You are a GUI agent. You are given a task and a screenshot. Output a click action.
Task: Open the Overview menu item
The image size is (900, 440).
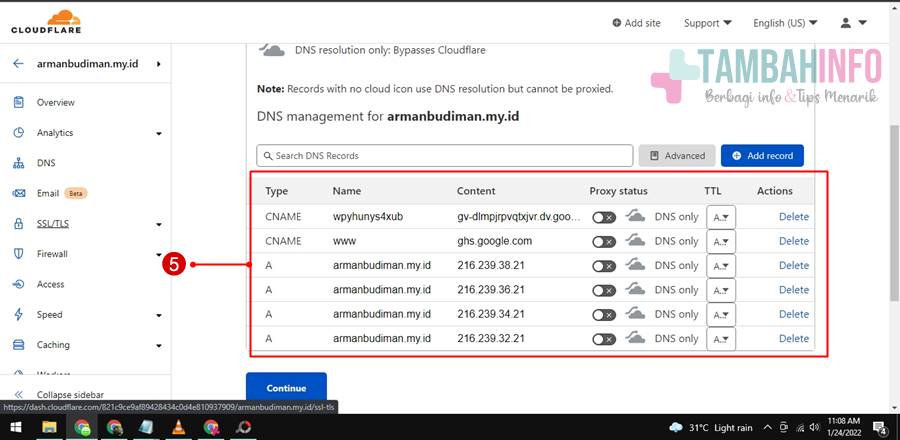pos(56,102)
